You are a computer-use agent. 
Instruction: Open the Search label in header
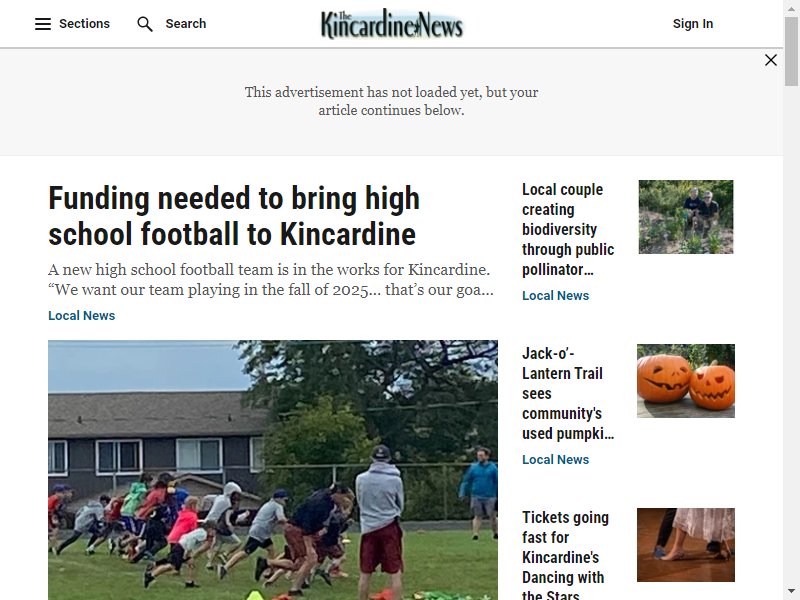[186, 24]
